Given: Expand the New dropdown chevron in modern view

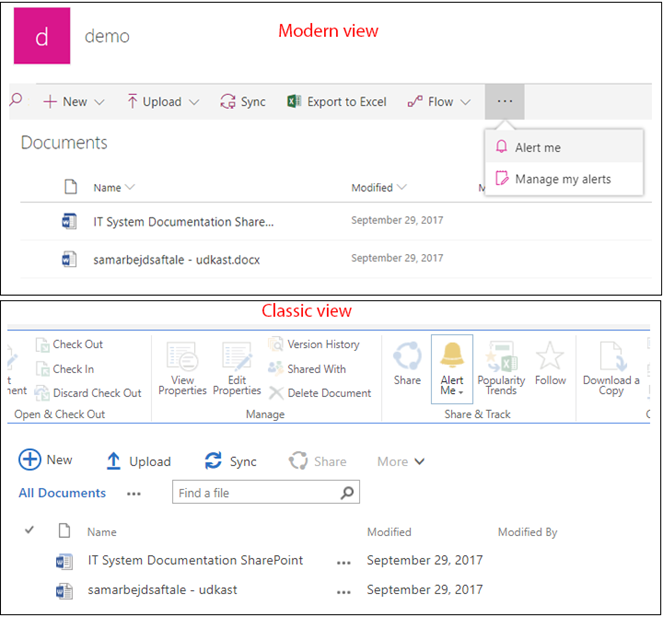Looking at the screenshot, I should (99, 102).
